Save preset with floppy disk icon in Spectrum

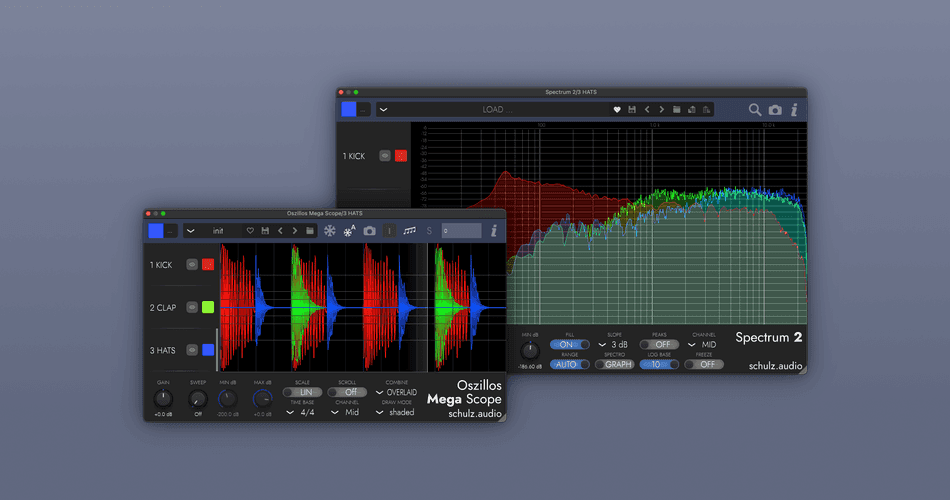pyautogui.click(x=632, y=110)
